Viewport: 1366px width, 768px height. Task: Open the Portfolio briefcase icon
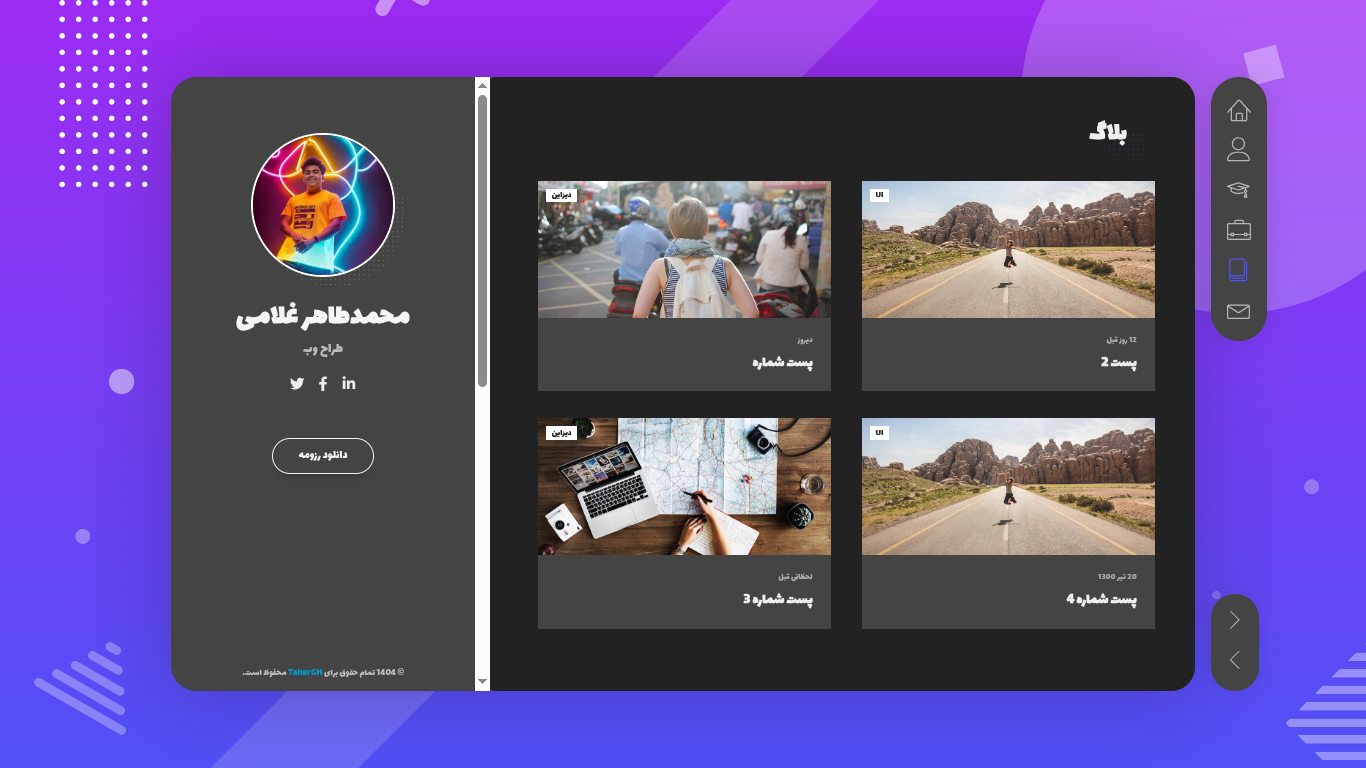point(1238,230)
